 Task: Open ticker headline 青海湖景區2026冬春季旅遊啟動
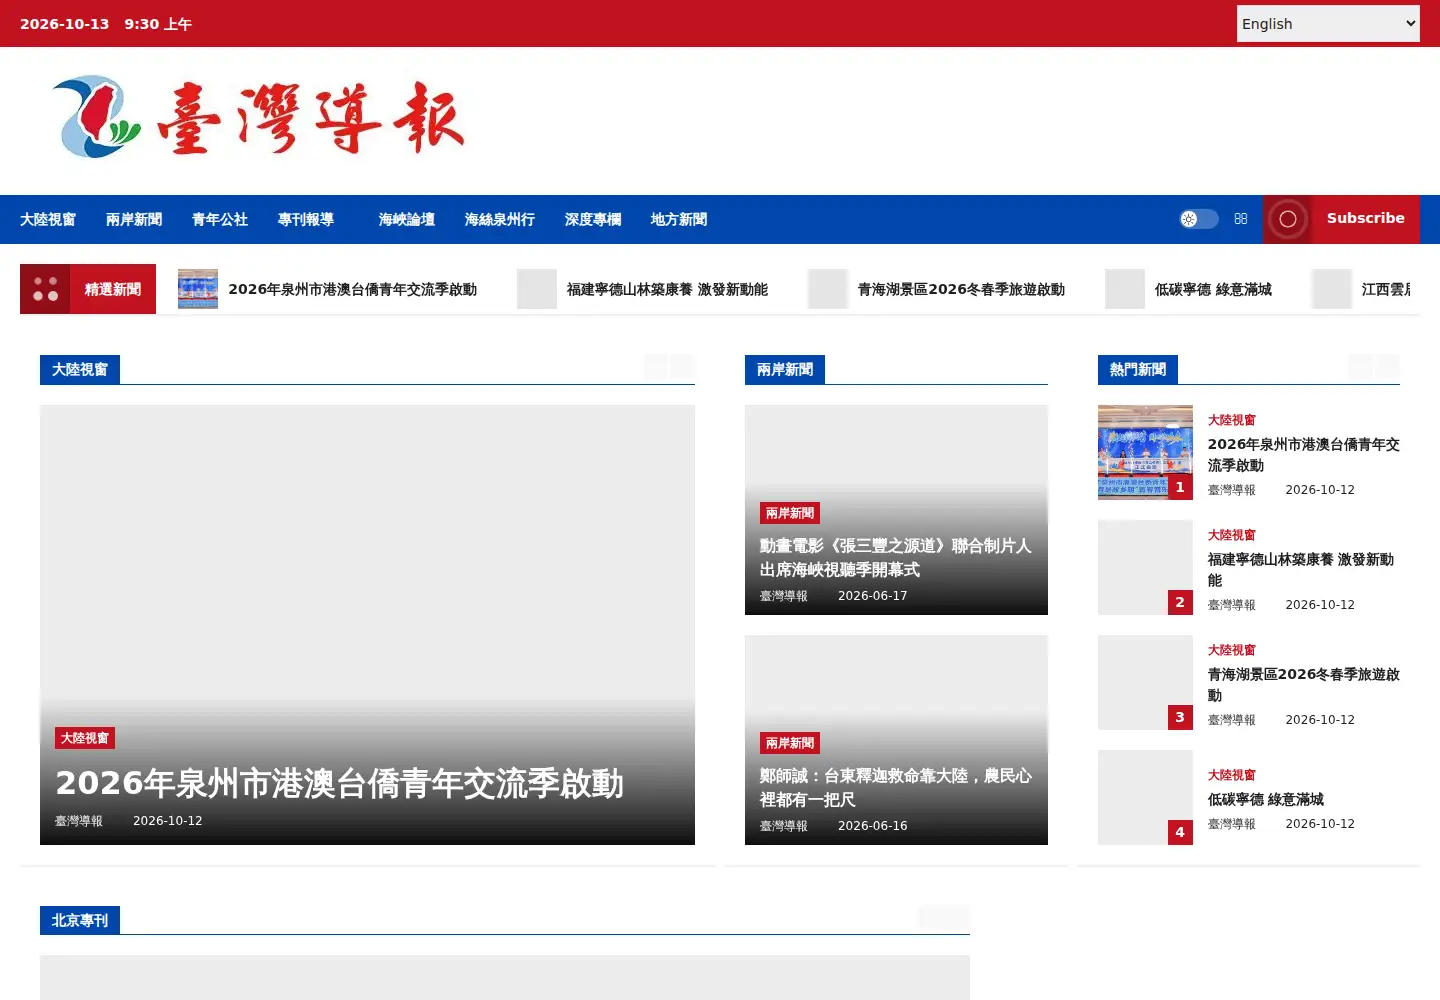pyautogui.click(x=961, y=289)
